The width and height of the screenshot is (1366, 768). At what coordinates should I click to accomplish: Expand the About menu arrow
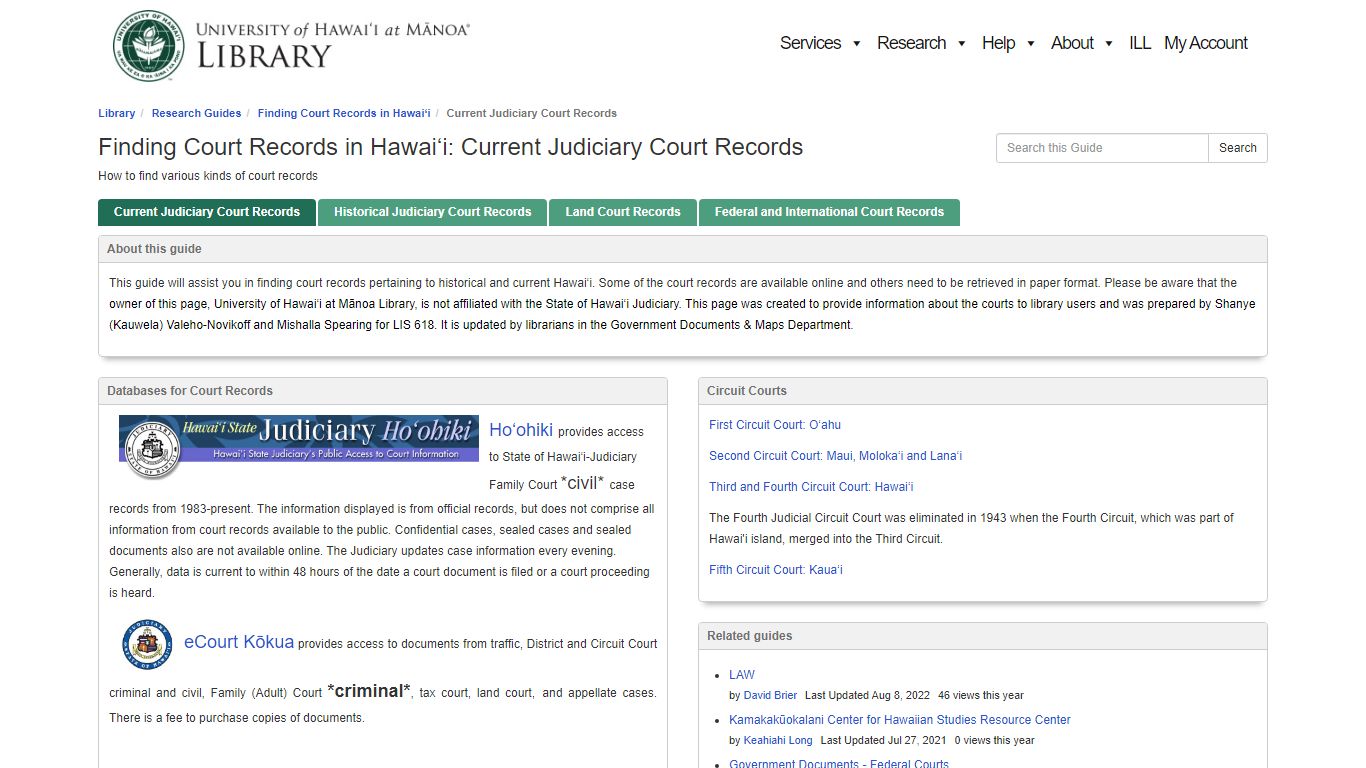pyautogui.click(x=1109, y=43)
